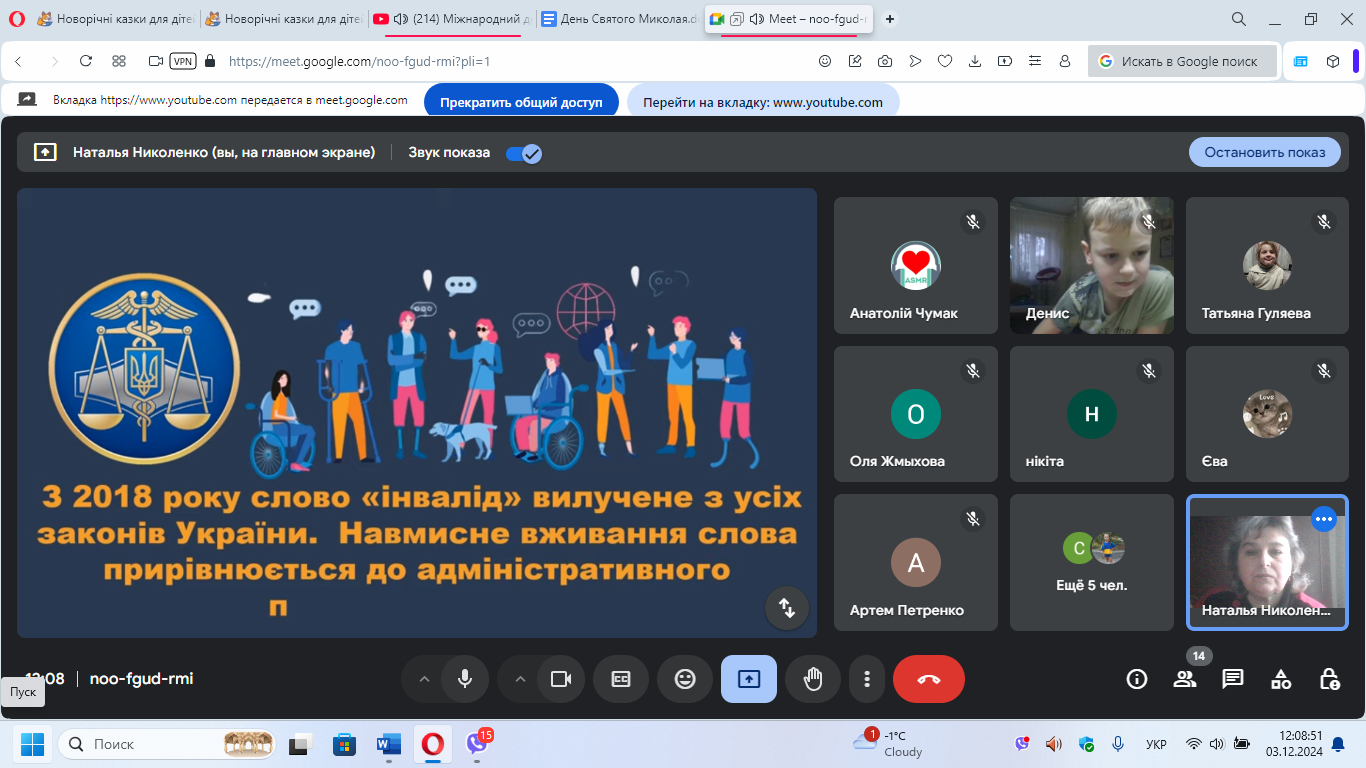Open the extensions cube icon
1366x768 pixels.
1333,61
